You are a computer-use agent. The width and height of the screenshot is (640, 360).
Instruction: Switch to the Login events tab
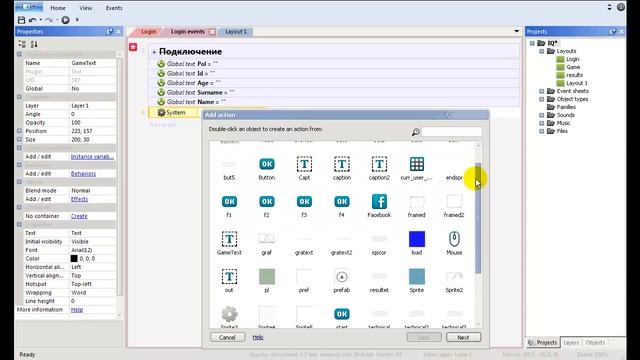click(x=187, y=31)
